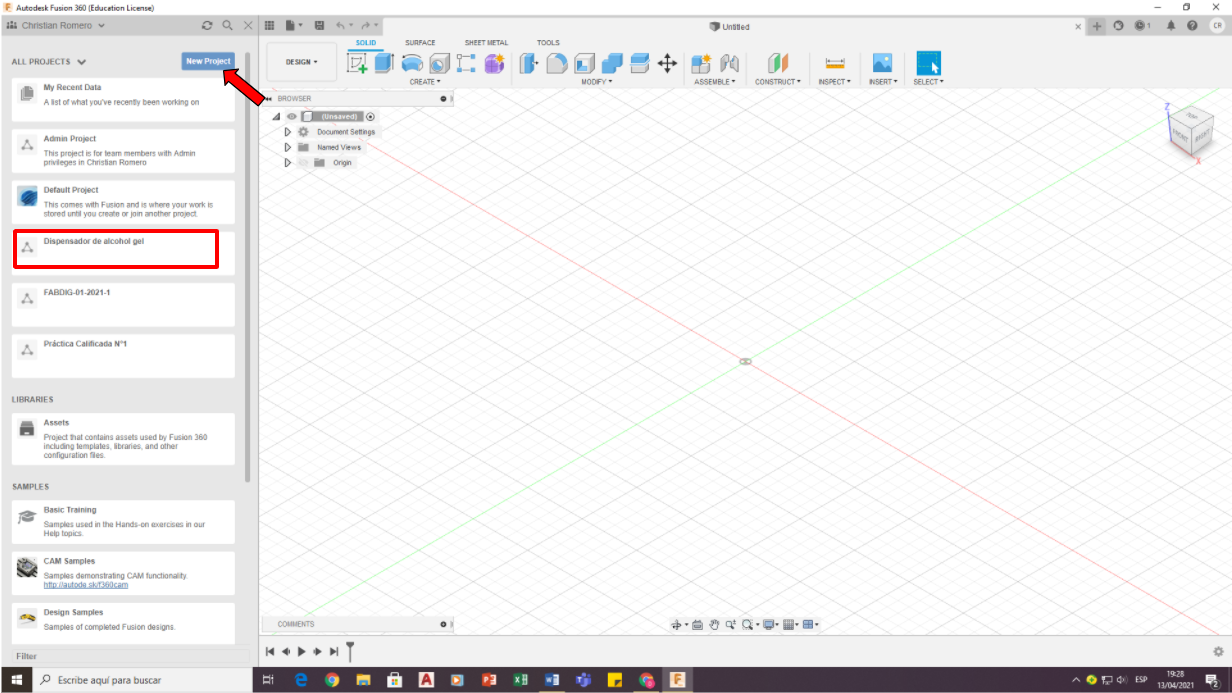Expand the Inspect dropdown menu

(x=835, y=82)
